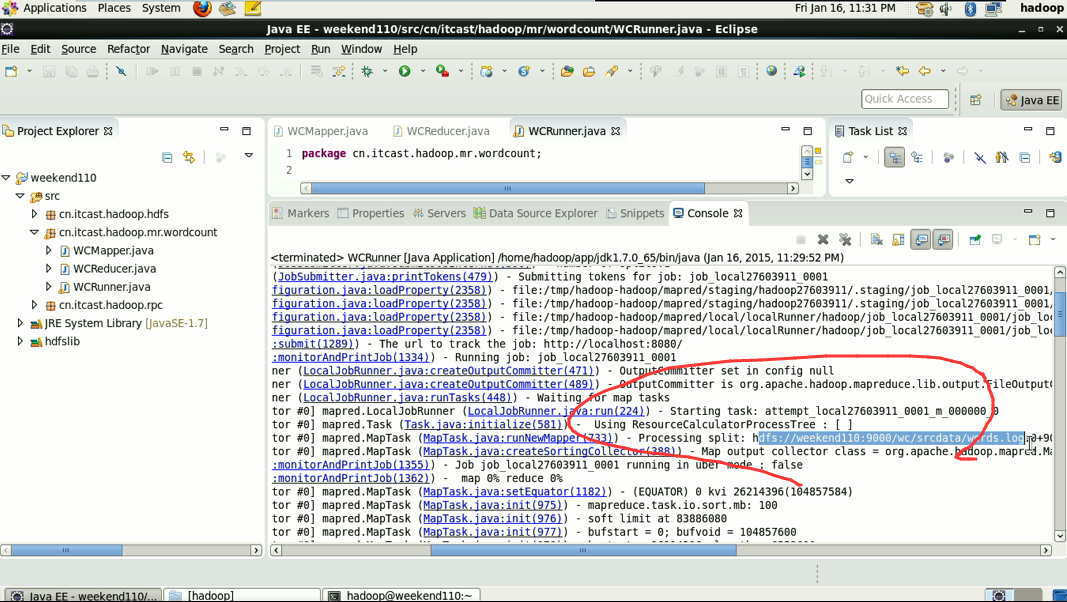This screenshot has height=602, width=1067.
Task: Click the Java EE perspective button
Action: (1032, 99)
